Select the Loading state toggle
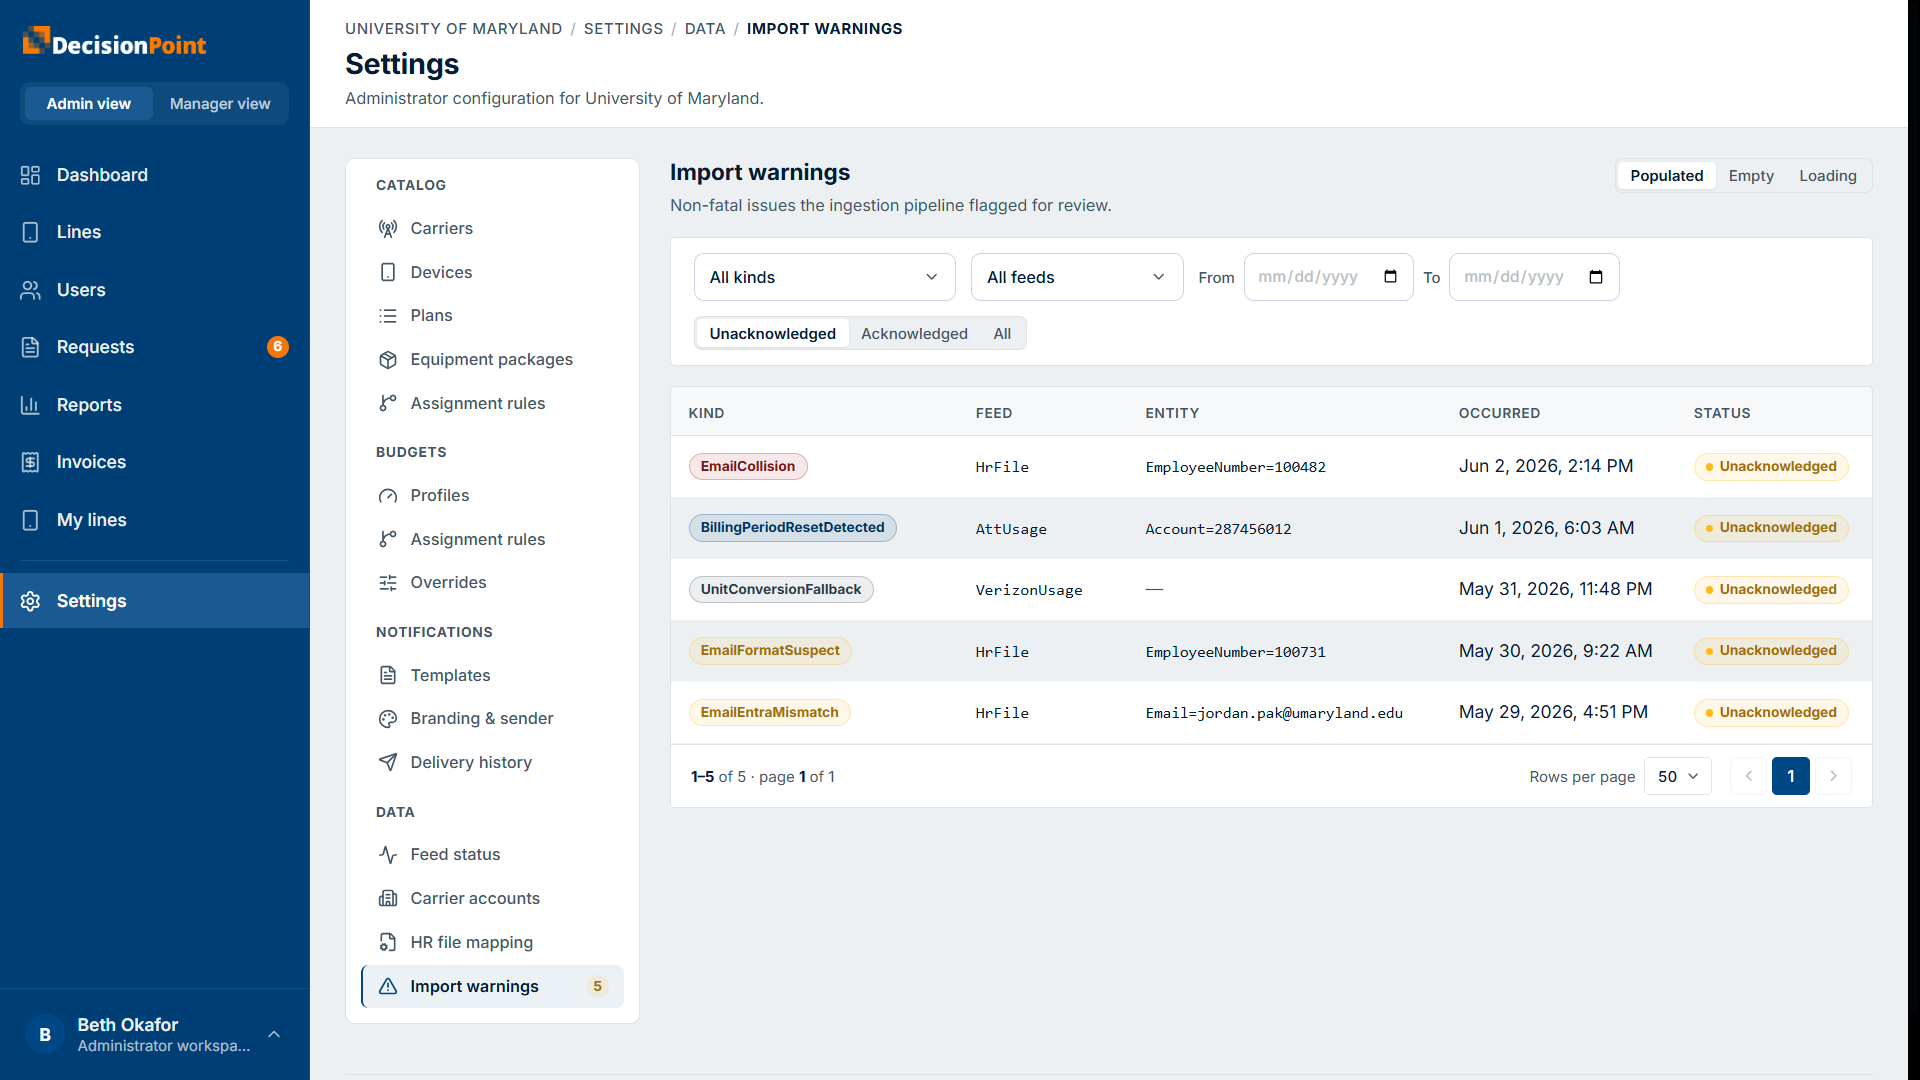This screenshot has height=1080, width=1920. pyautogui.click(x=1828, y=176)
